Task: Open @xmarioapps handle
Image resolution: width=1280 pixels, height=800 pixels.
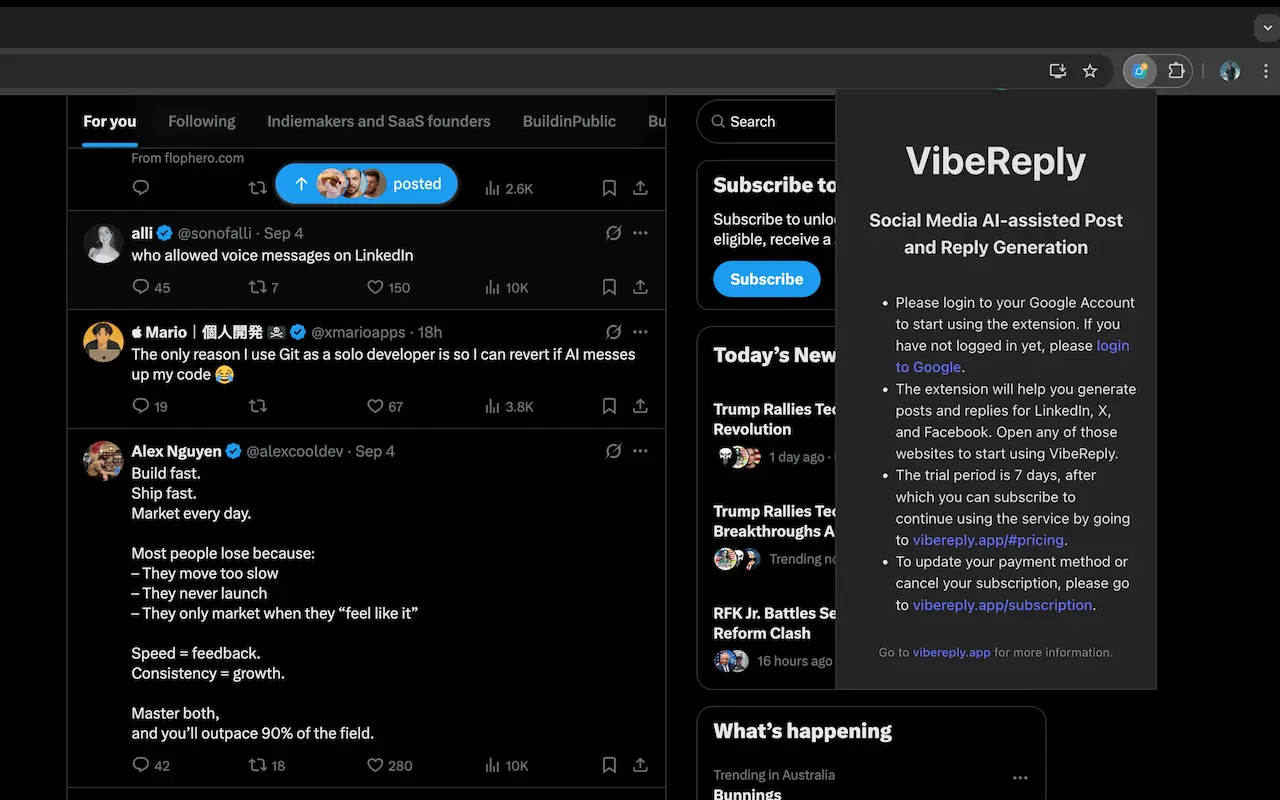Action: click(359, 332)
